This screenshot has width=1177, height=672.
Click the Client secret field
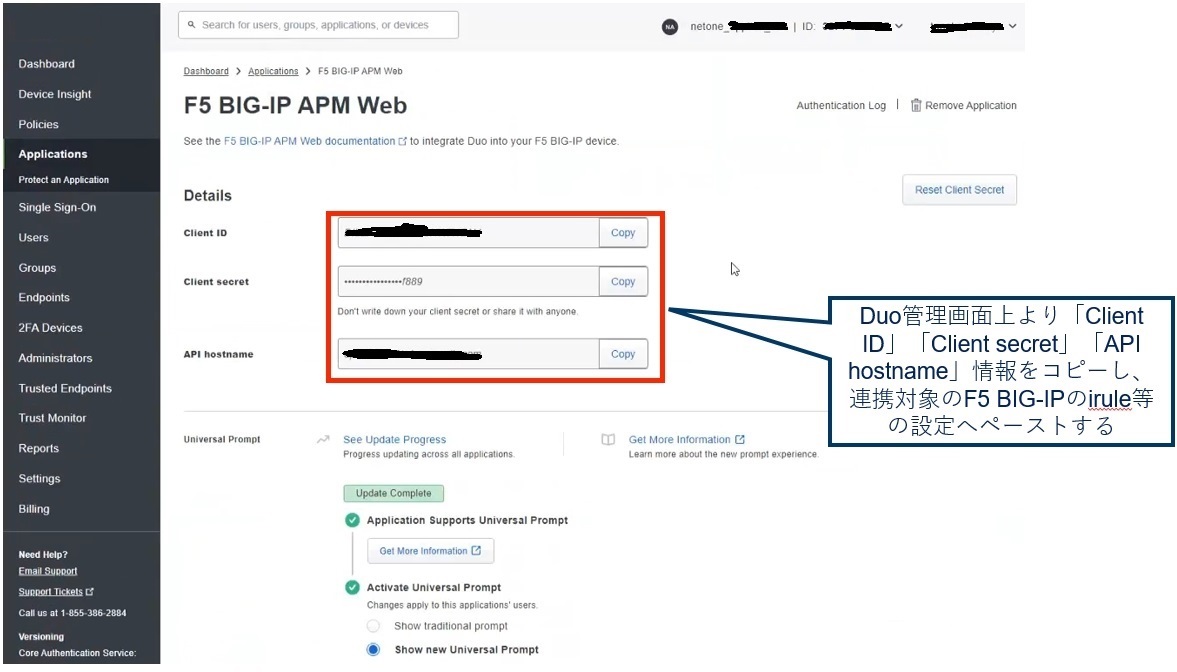pyautogui.click(x=468, y=282)
